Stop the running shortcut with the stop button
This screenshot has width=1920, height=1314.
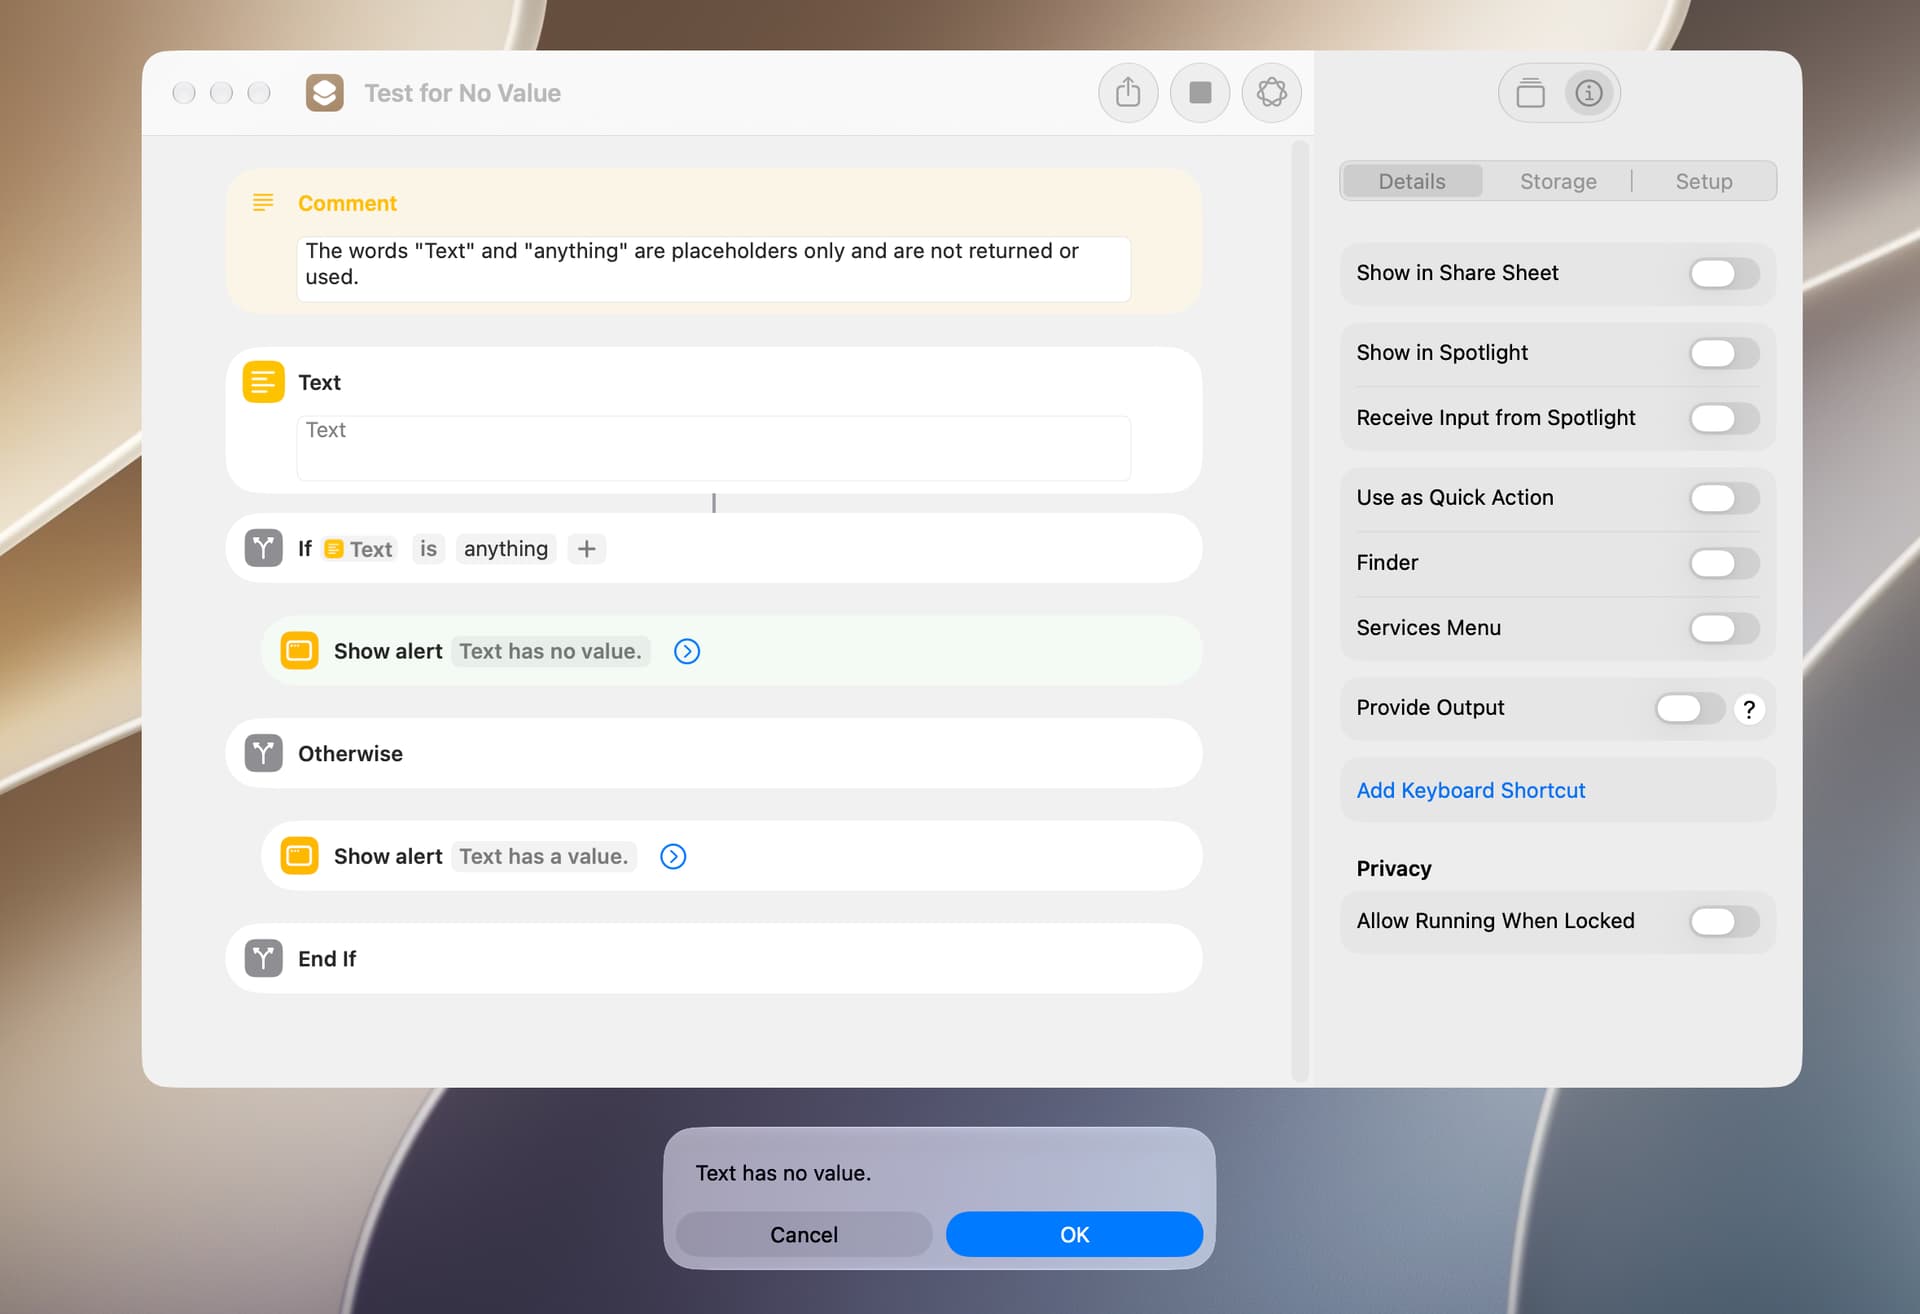(1200, 93)
